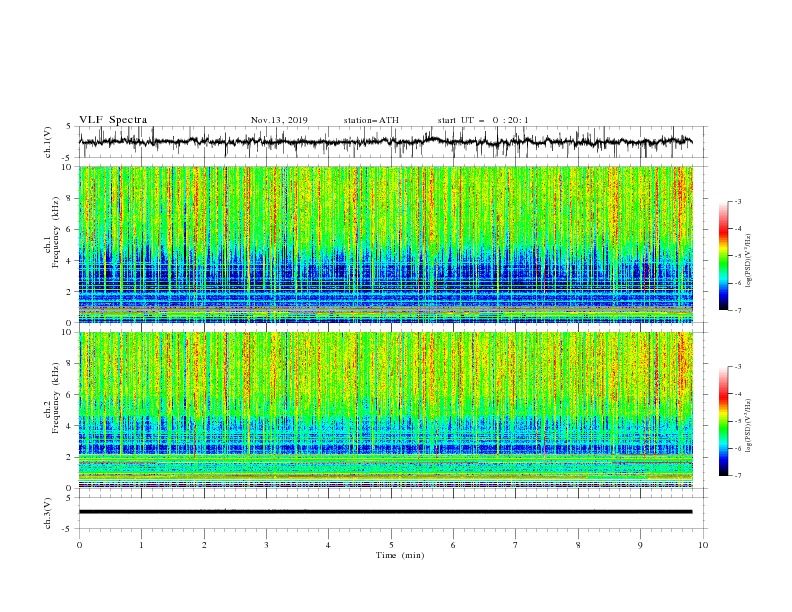The image size is (792, 612).
Task: Click the time axis tick label '5'
Action: 391,545
